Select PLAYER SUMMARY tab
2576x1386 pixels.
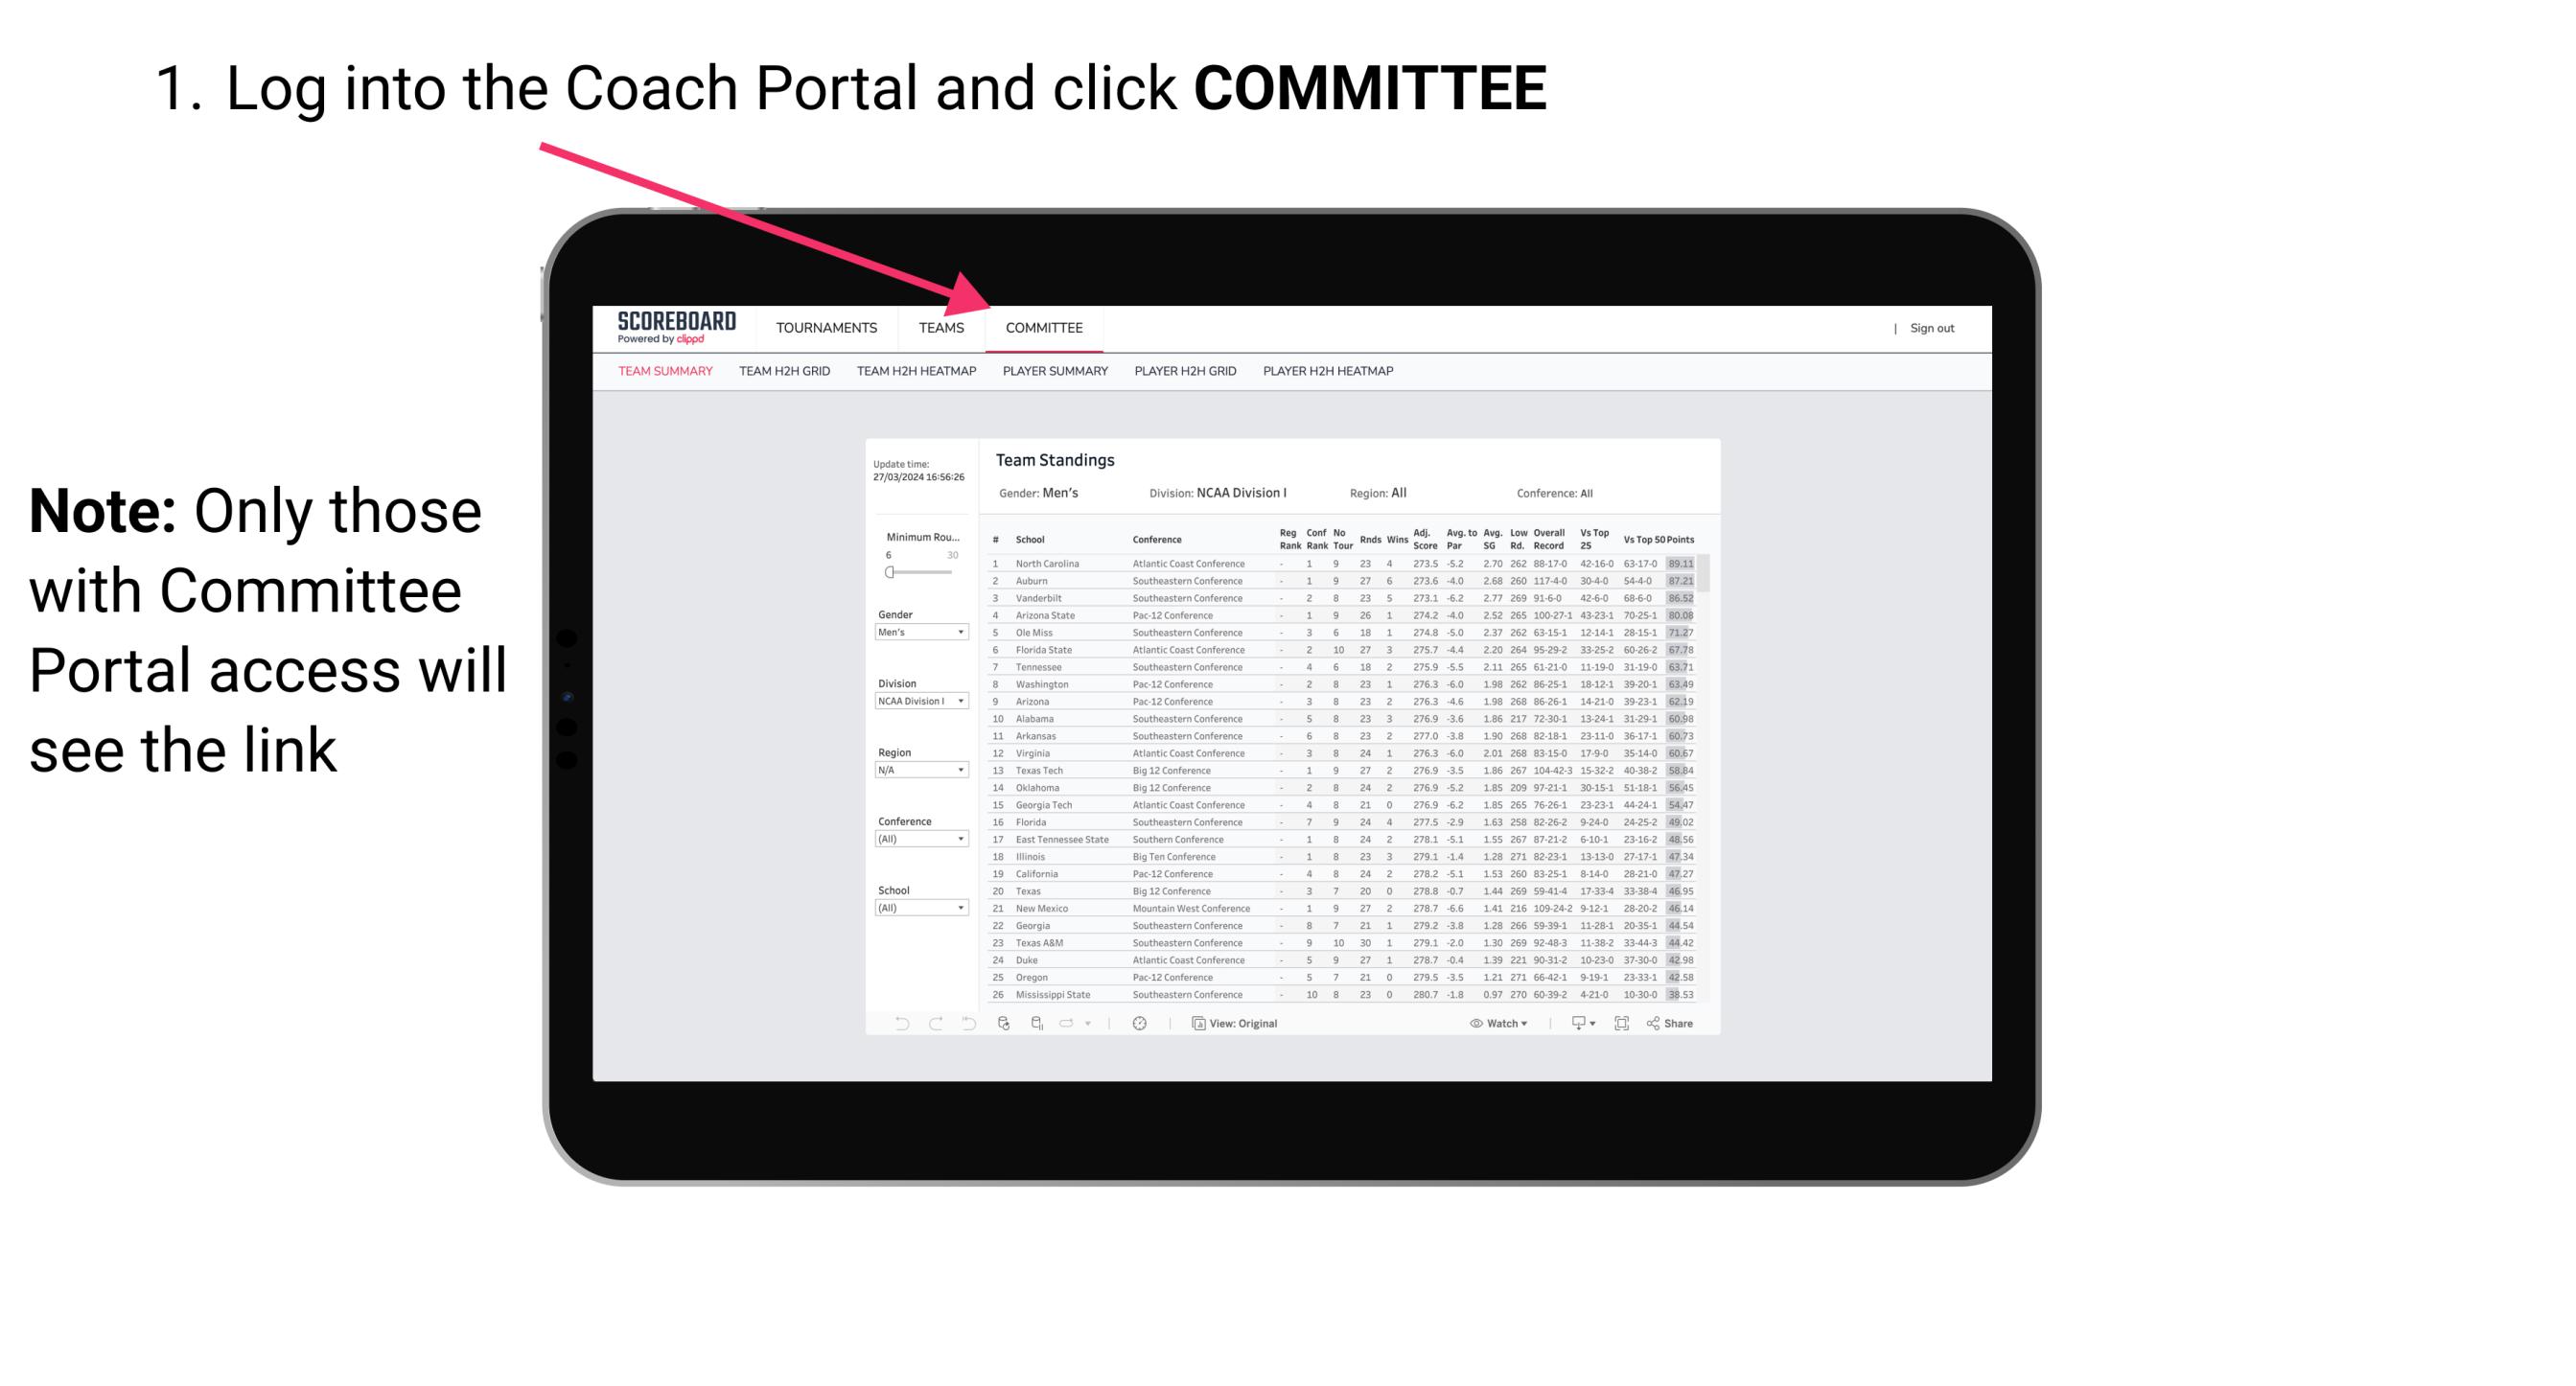coord(1055,370)
